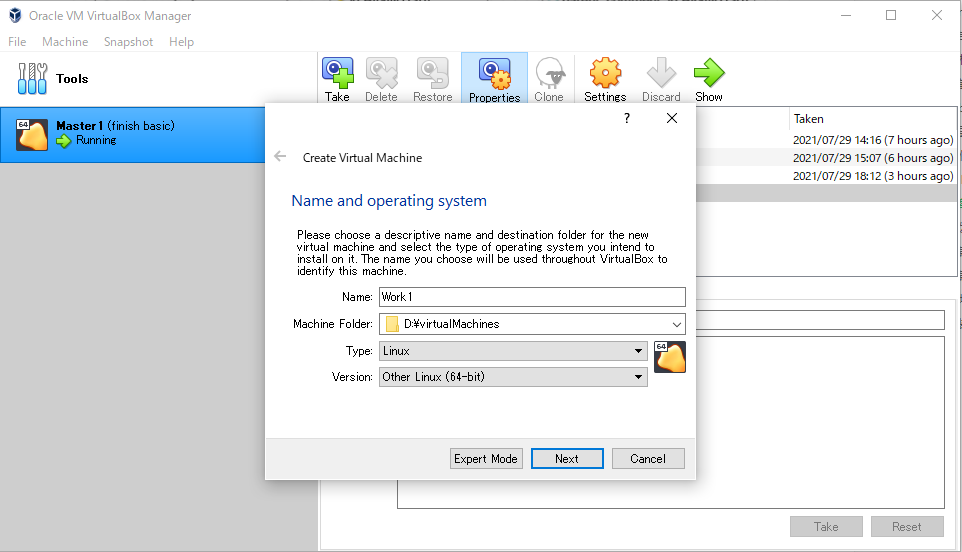
Task: Open the Snapshot menu
Action: [x=128, y=42]
